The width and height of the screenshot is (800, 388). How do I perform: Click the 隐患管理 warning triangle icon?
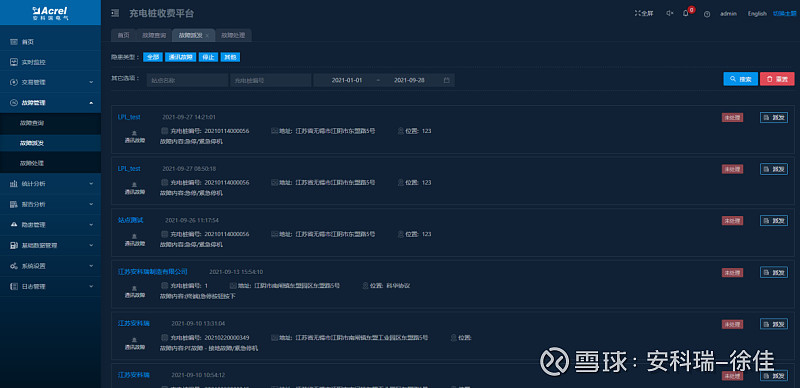tap(14, 225)
